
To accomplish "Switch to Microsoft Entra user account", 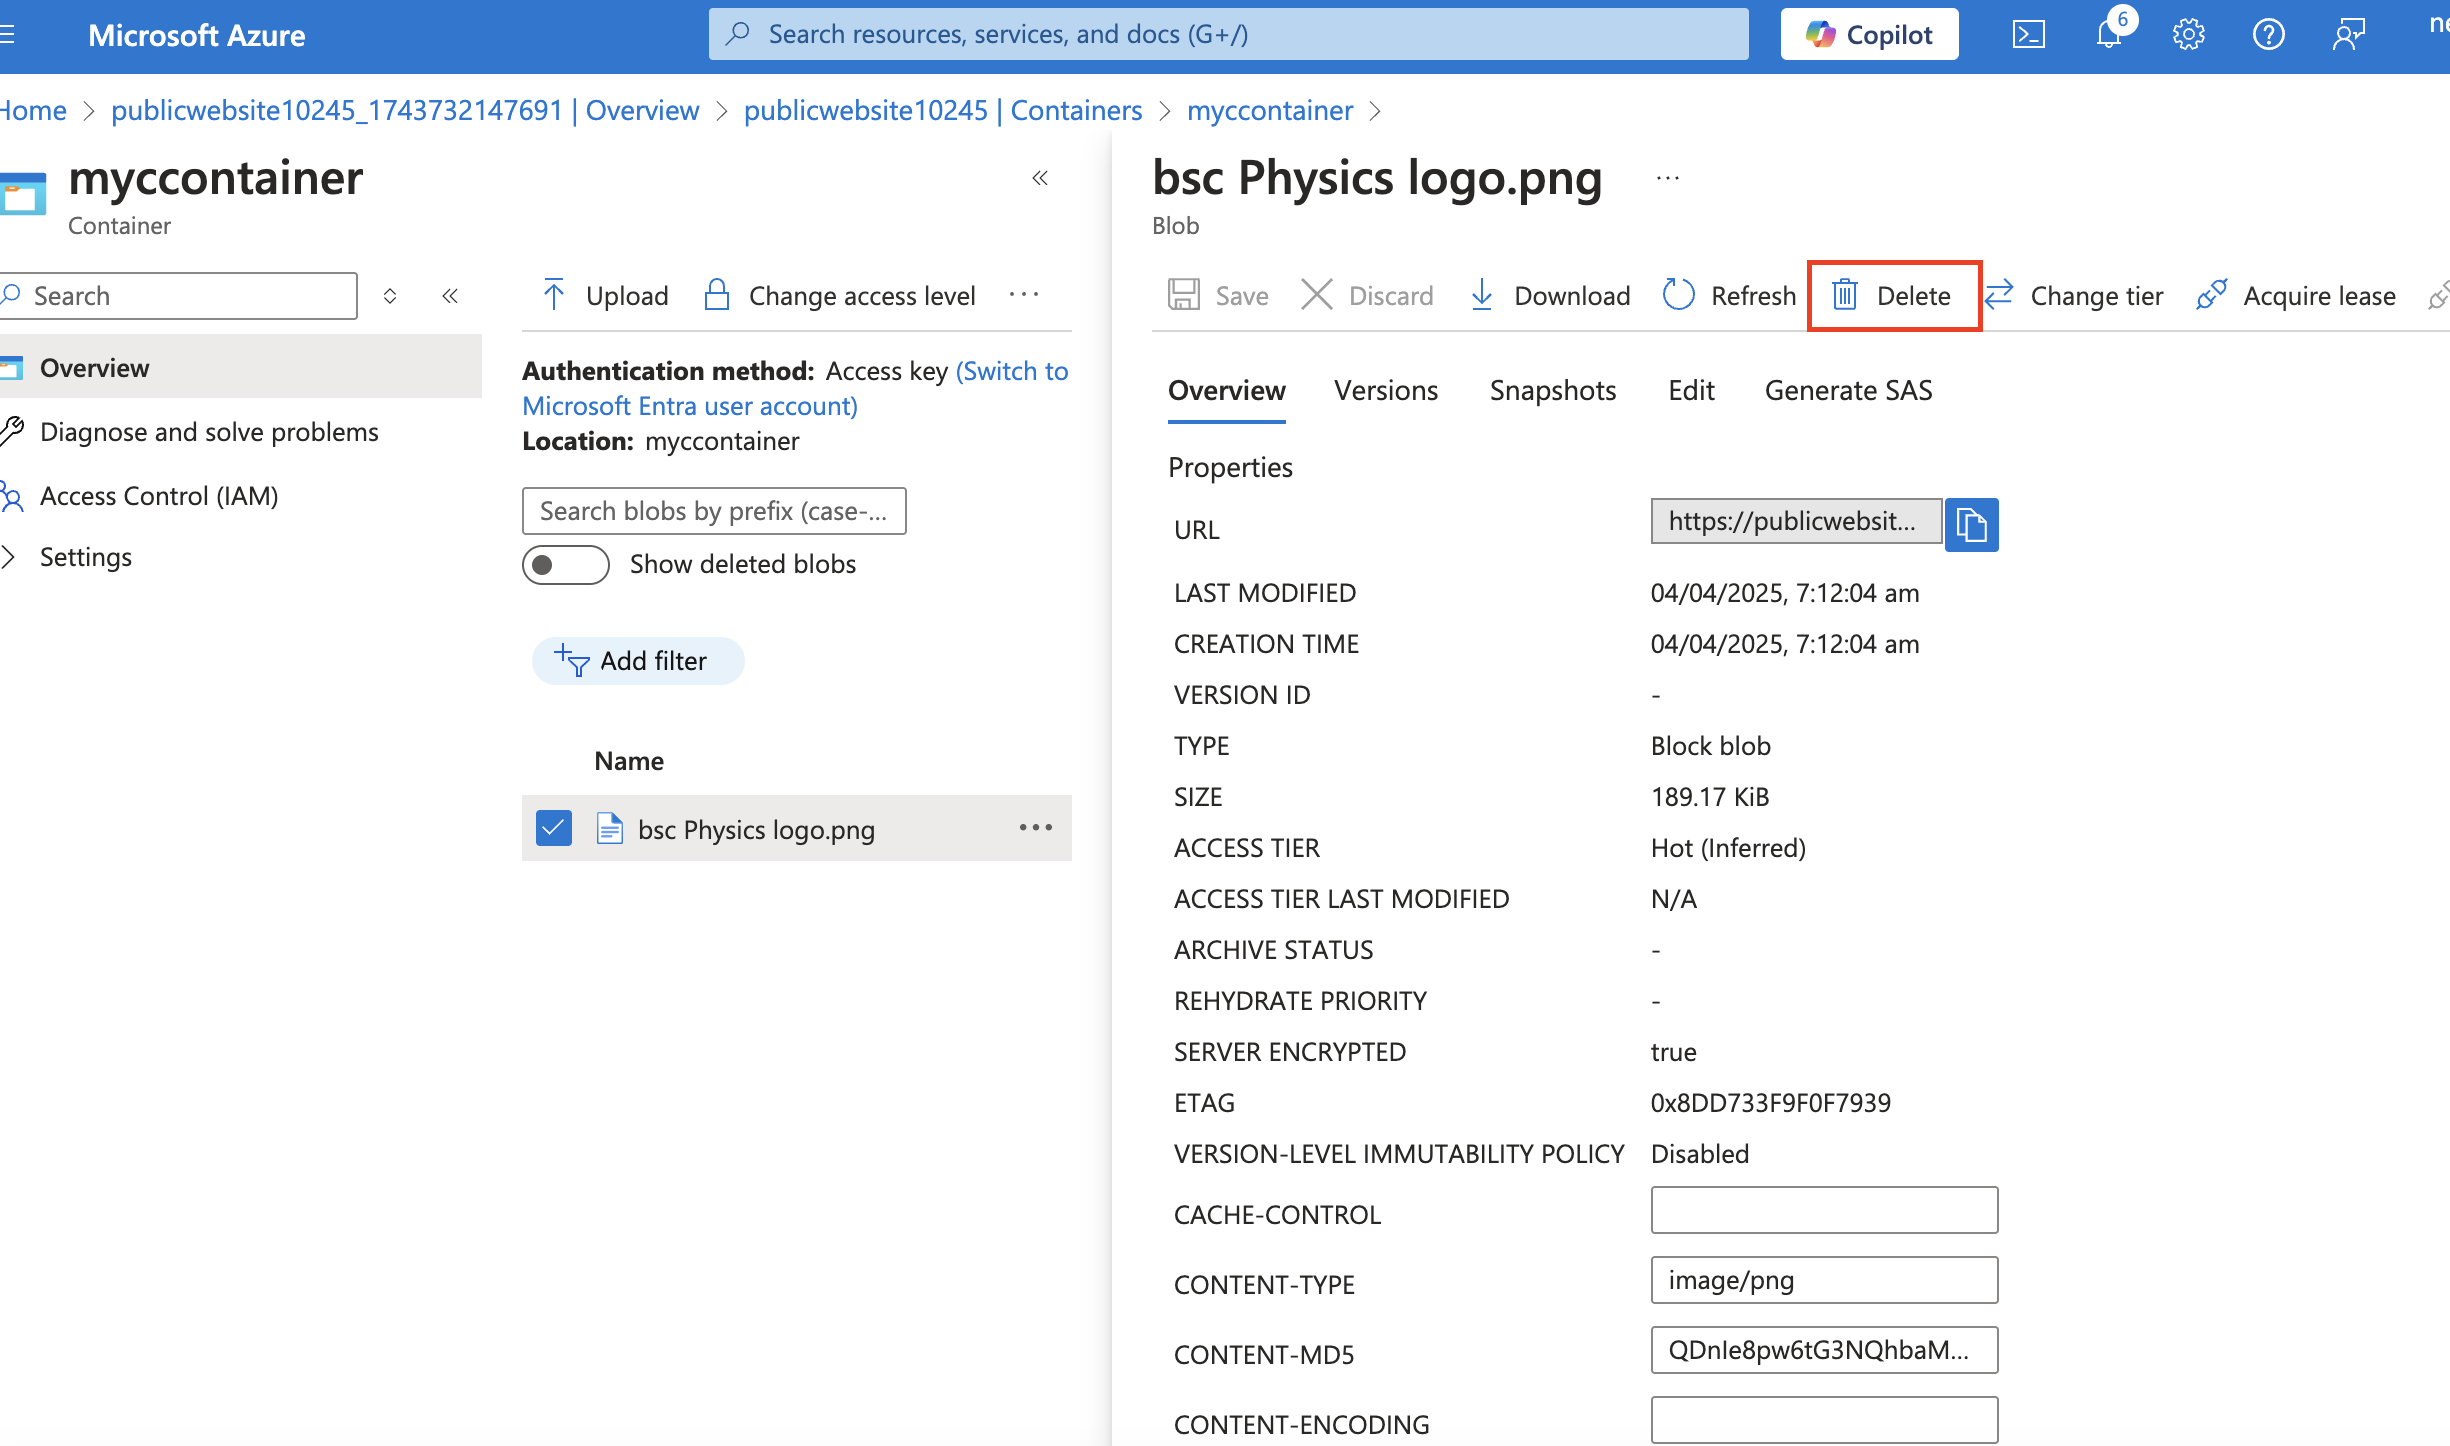I will [x=794, y=389].
